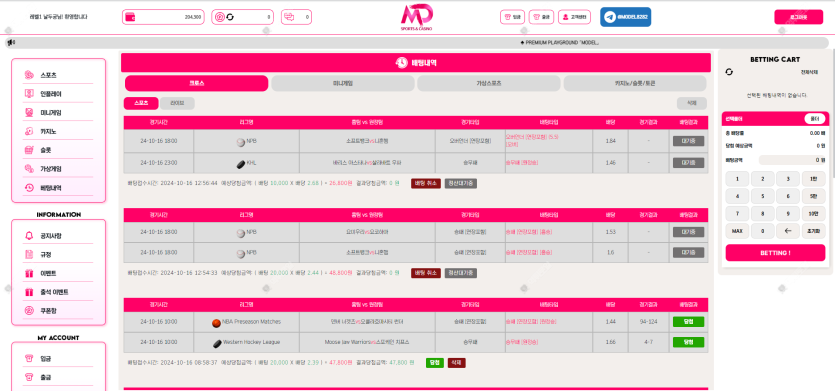Cancel the first bet with 배팅 취소
Viewport: 835px width, 391px height.
tap(425, 183)
